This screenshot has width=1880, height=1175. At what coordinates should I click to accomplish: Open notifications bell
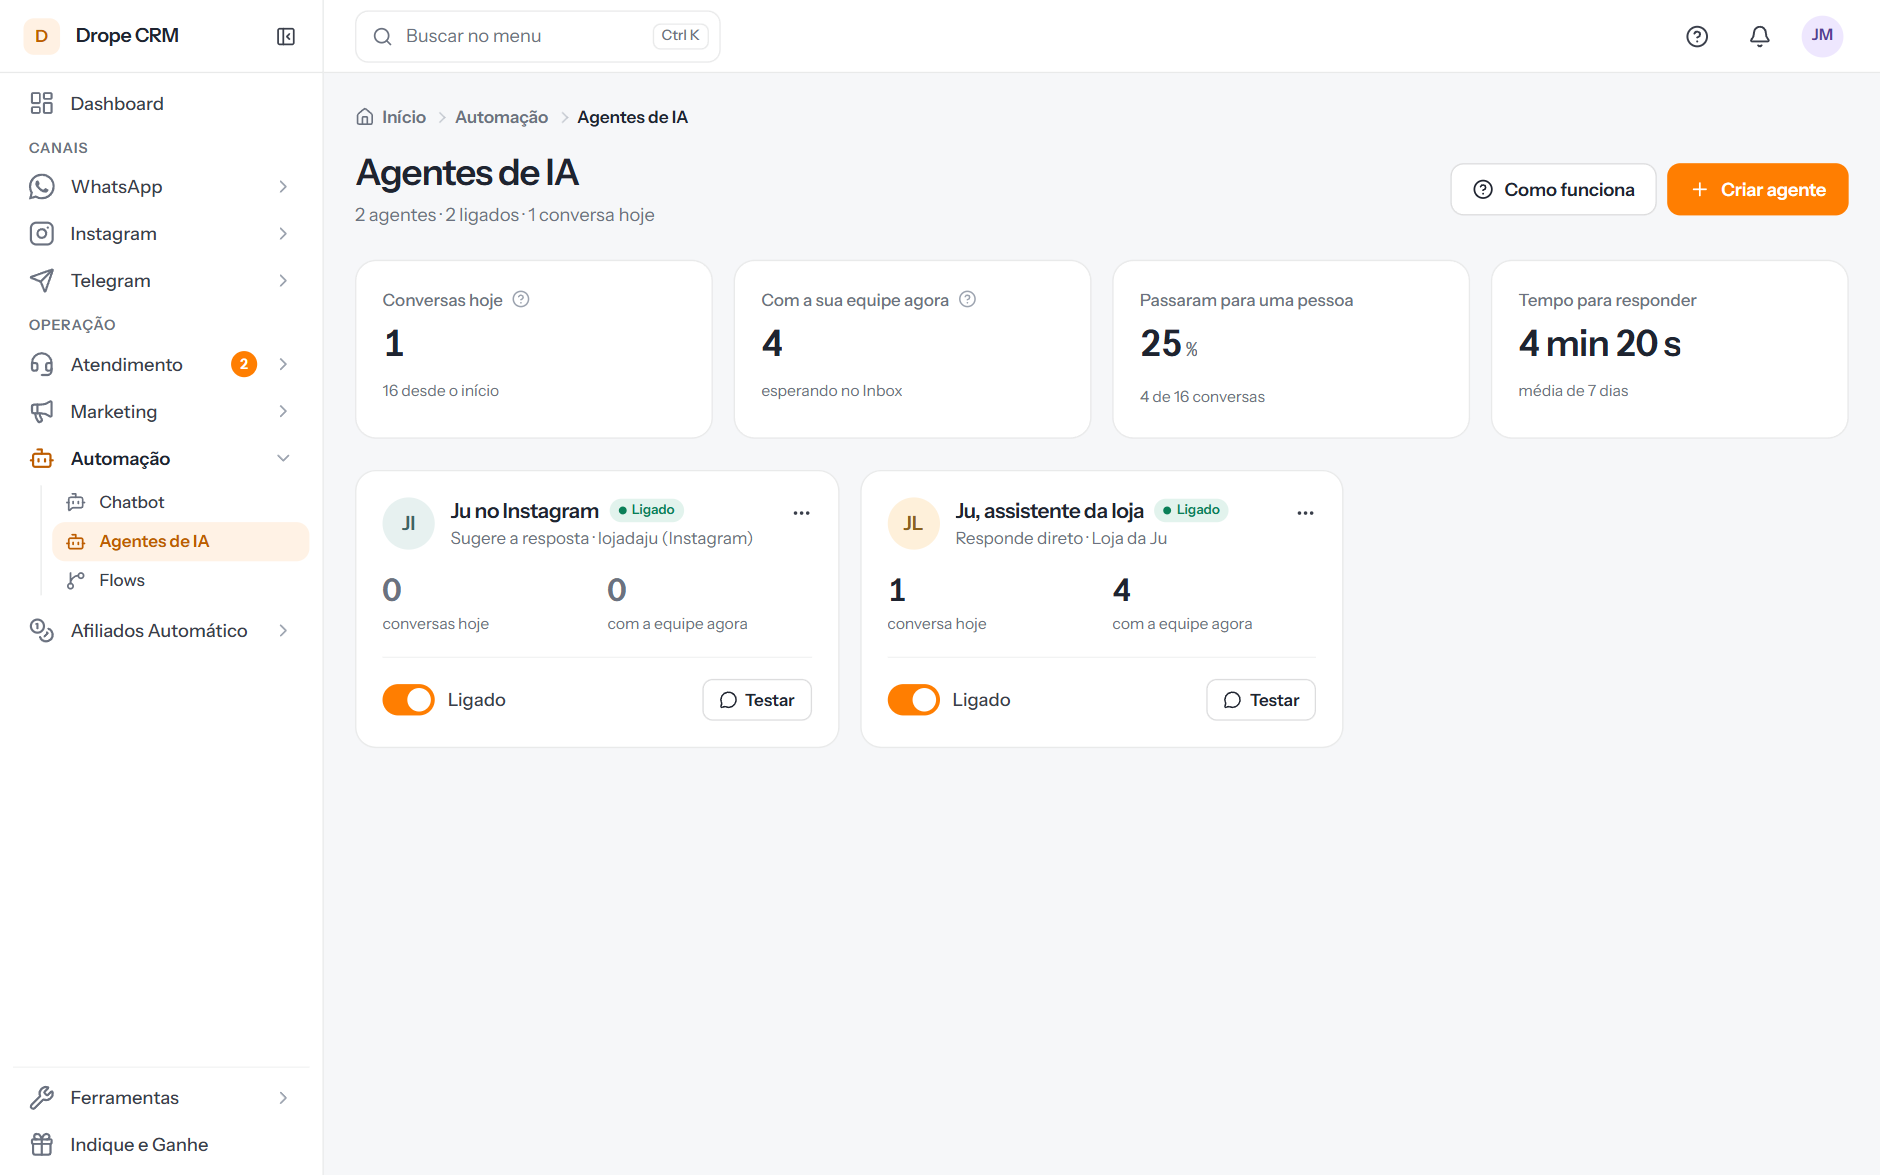pyautogui.click(x=1760, y=36)
